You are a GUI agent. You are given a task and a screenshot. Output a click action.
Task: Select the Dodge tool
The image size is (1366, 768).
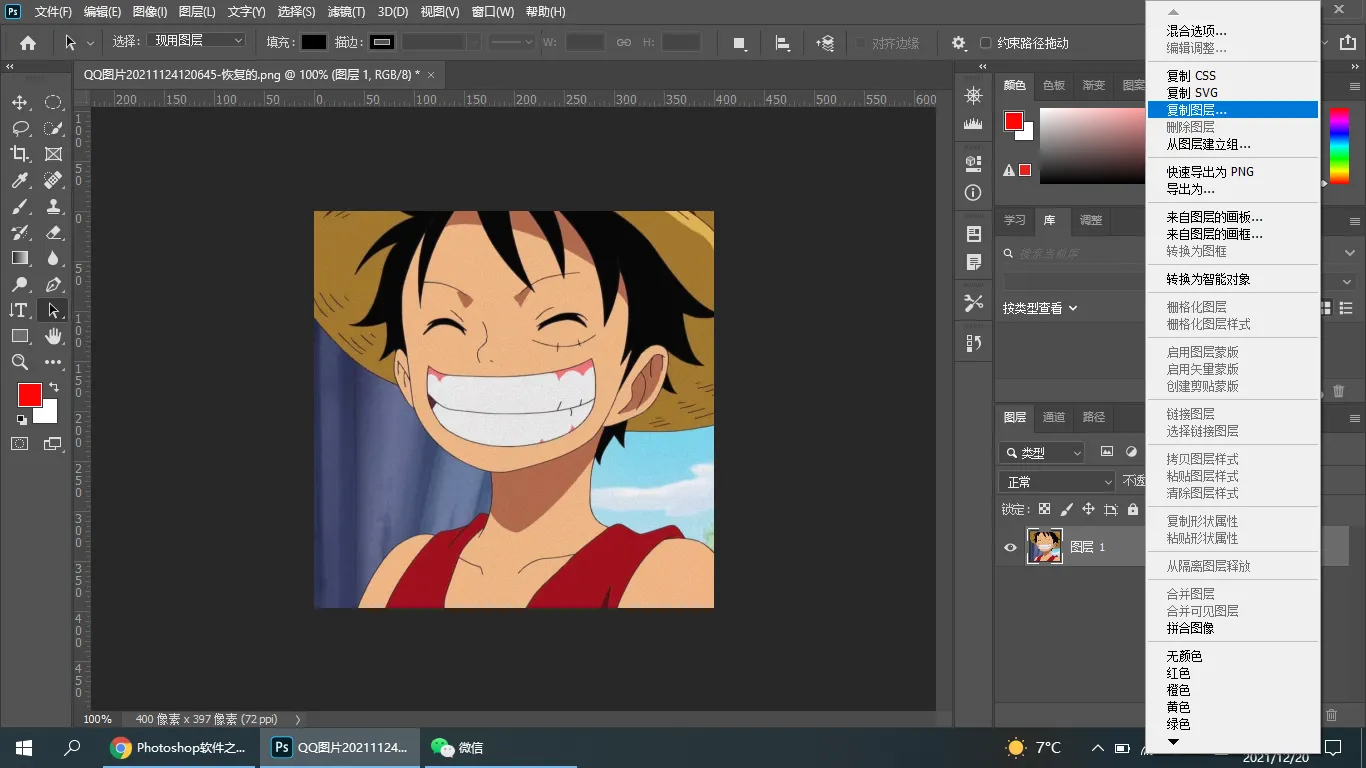(x=20, y=284)
